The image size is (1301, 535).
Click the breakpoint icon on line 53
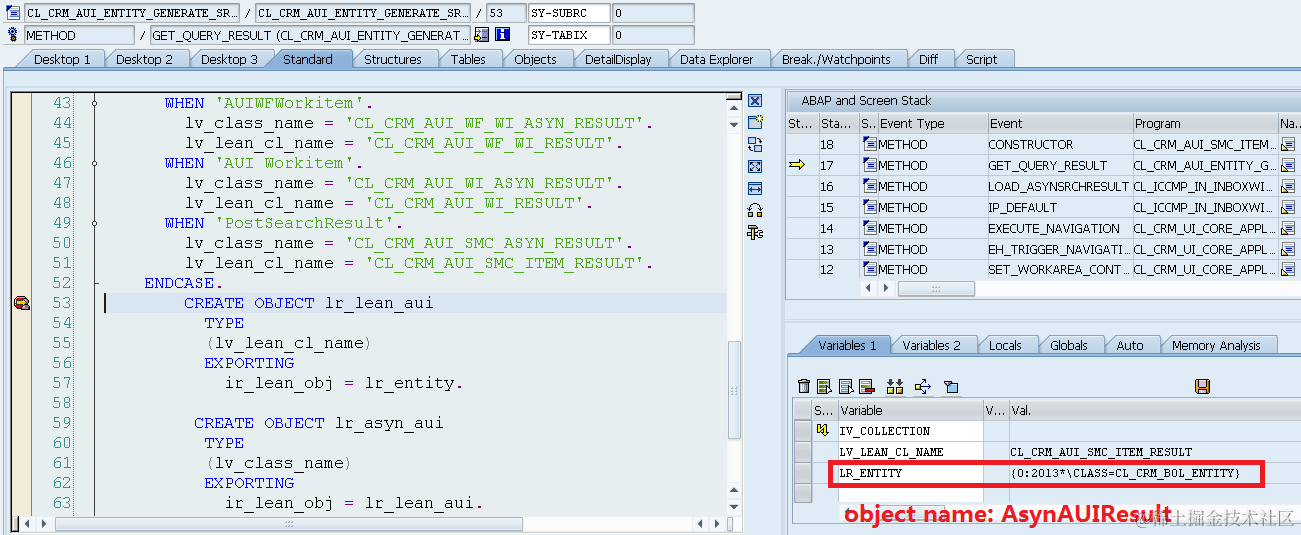click(21, 303)
